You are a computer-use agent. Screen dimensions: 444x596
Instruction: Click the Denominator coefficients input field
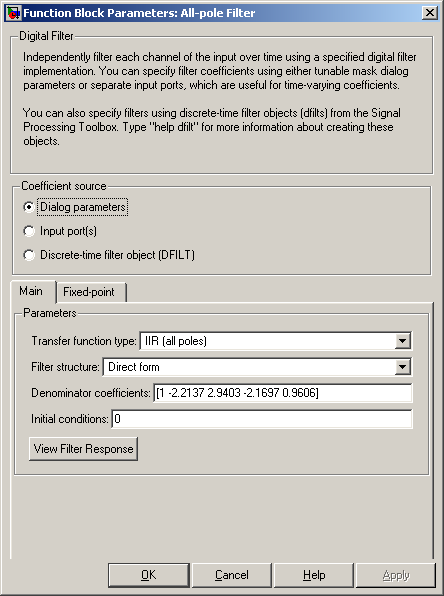coord(283,393)
